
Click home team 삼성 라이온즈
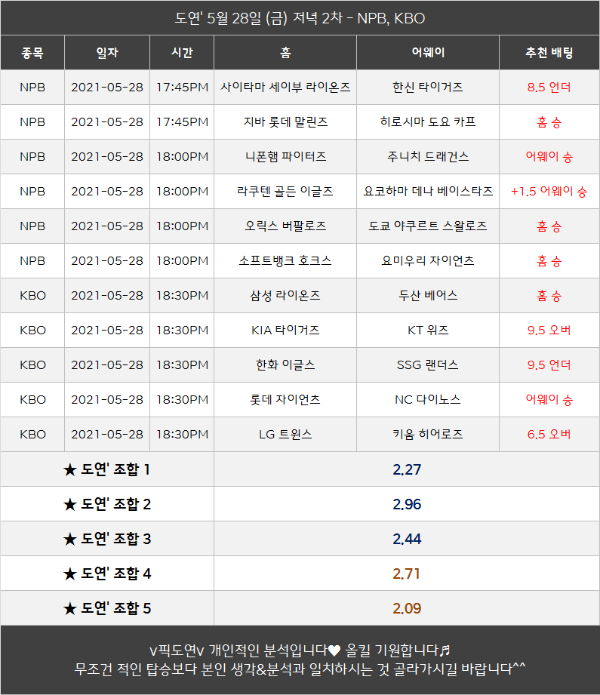tap(285, 295)
